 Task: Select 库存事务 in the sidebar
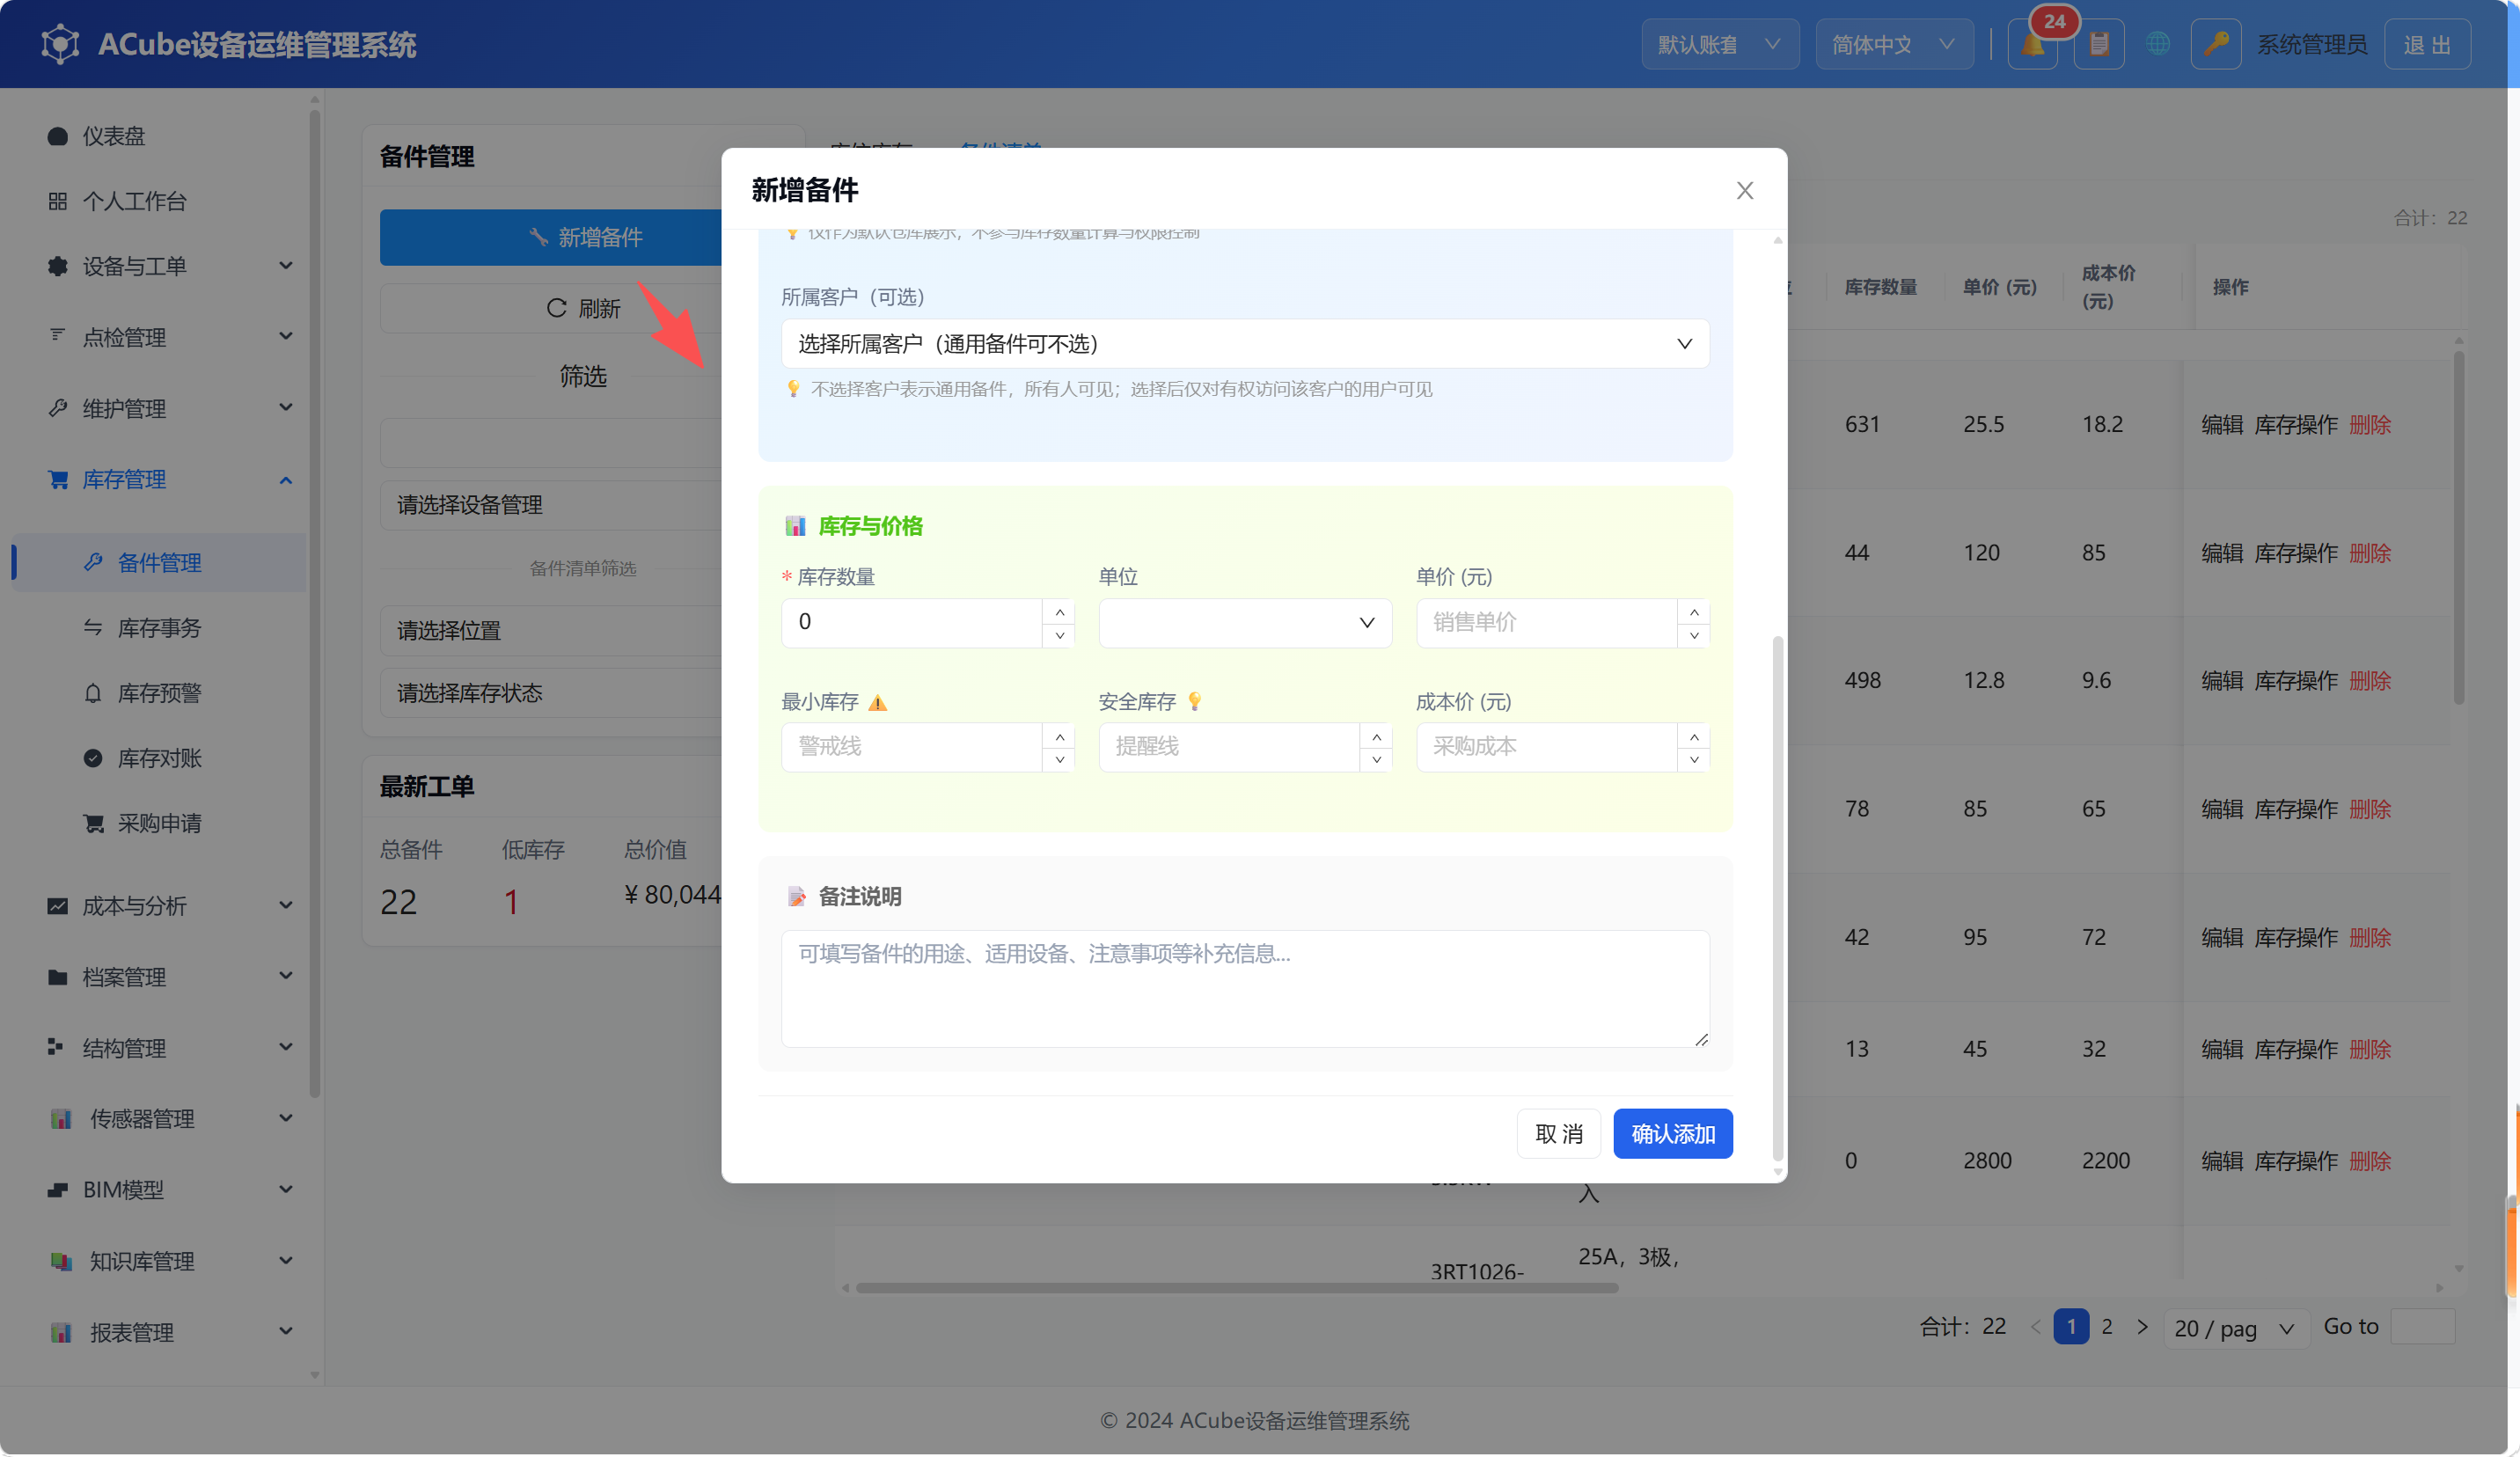159,627
